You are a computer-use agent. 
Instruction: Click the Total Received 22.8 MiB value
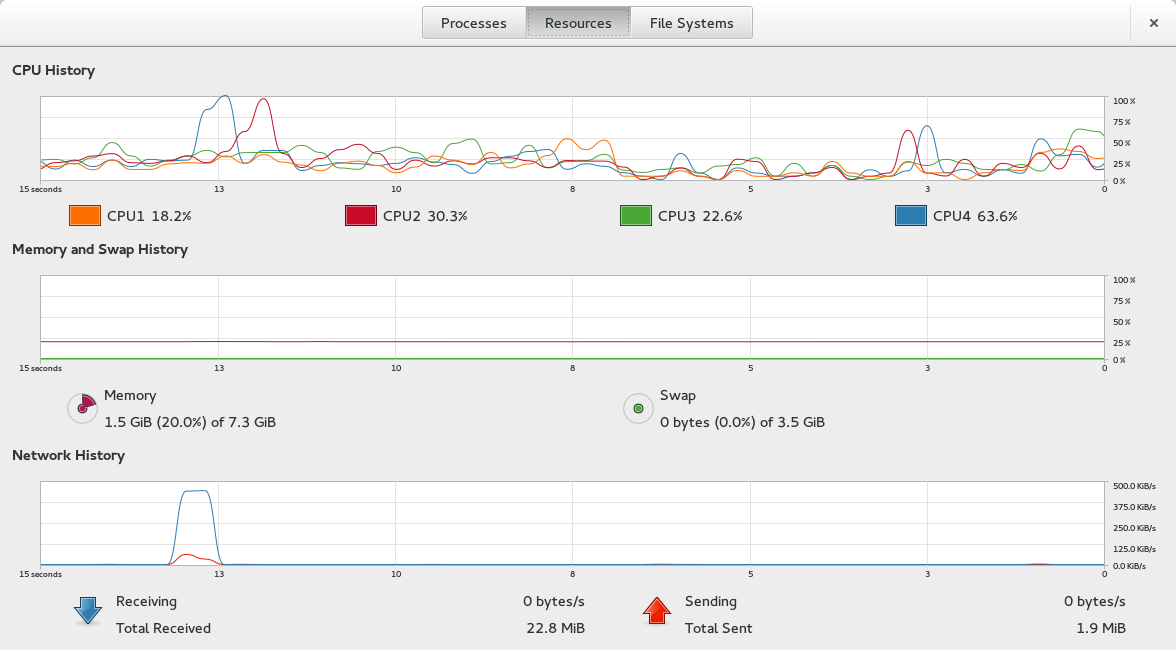coord(556,628)
